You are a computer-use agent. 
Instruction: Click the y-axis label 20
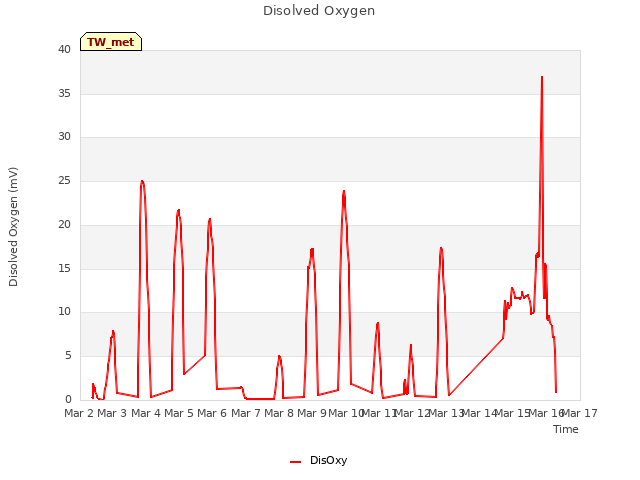[x=64, y=224]
